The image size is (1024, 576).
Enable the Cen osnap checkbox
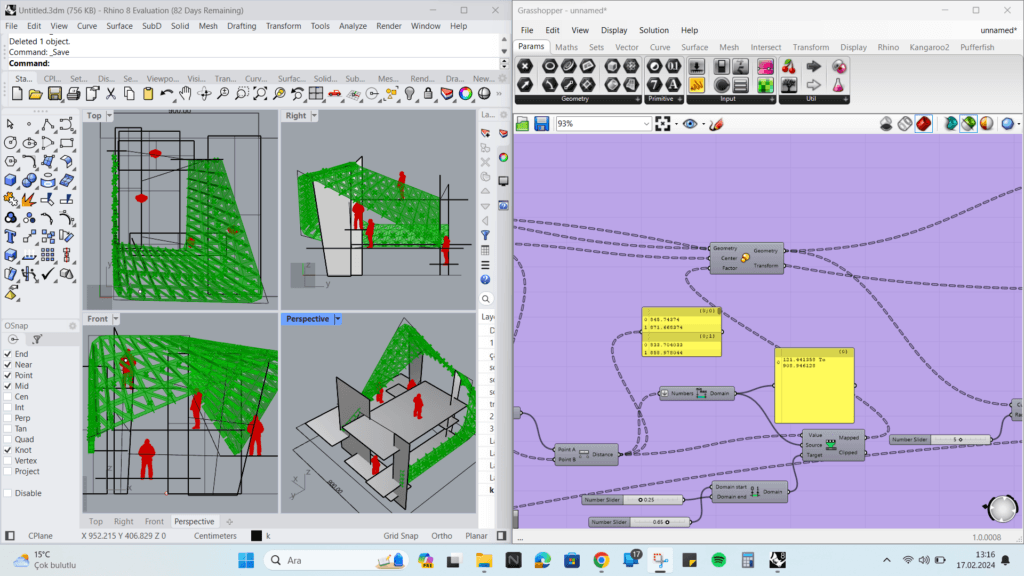pos(8,396)
